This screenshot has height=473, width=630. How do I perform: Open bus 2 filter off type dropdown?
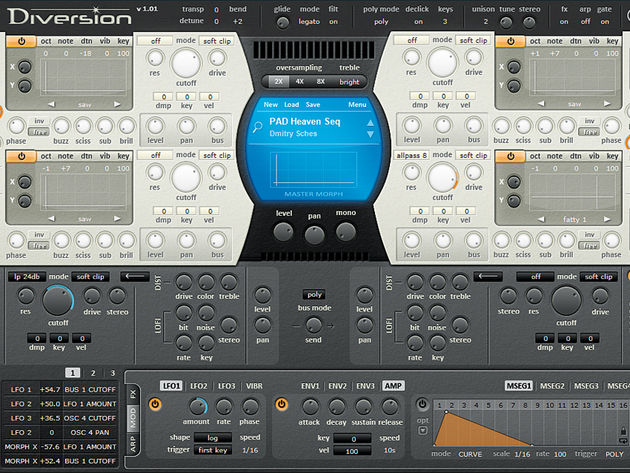point(536,276)
